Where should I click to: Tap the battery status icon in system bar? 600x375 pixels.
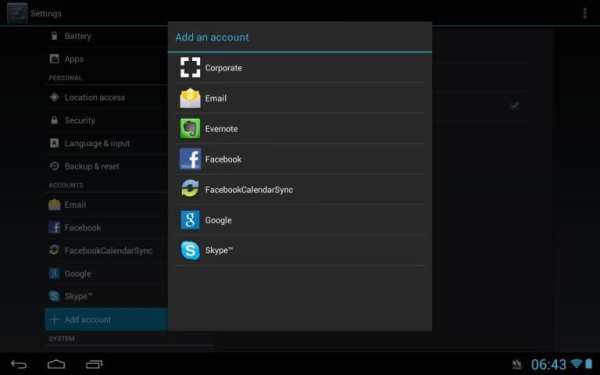pyautogui.click(x=589, y=364)
